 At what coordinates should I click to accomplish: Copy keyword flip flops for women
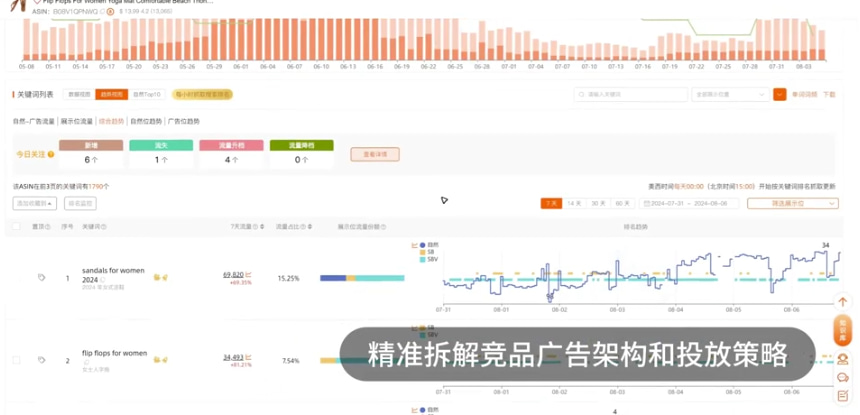[x=86, y=362]
